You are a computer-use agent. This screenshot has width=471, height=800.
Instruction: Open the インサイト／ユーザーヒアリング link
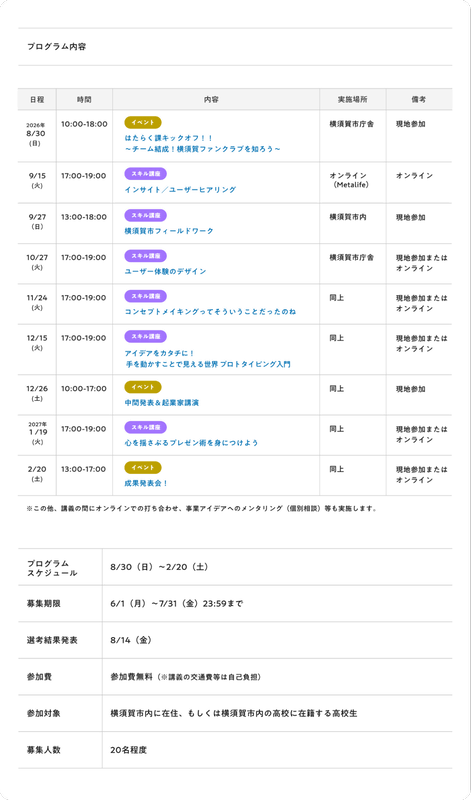click(180, 190)
